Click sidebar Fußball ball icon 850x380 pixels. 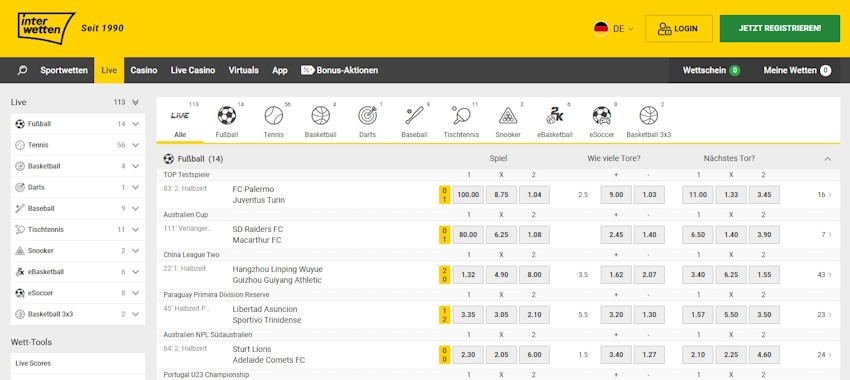20,124
